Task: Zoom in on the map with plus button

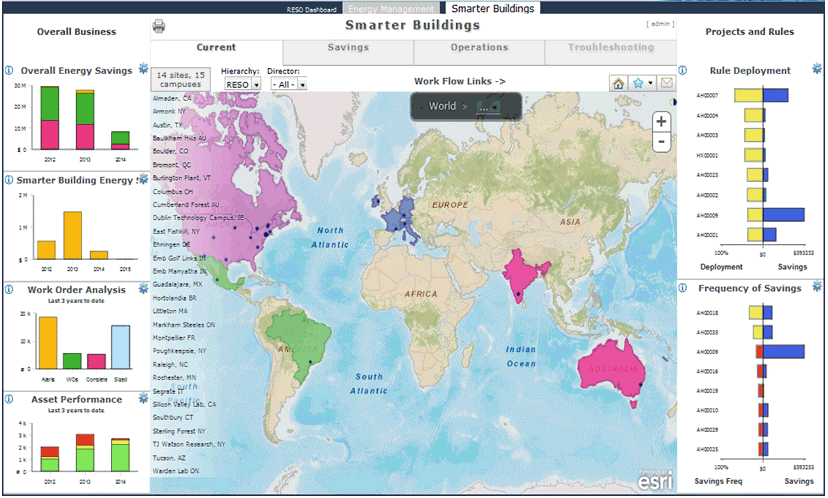Action: tap(661, 121)
